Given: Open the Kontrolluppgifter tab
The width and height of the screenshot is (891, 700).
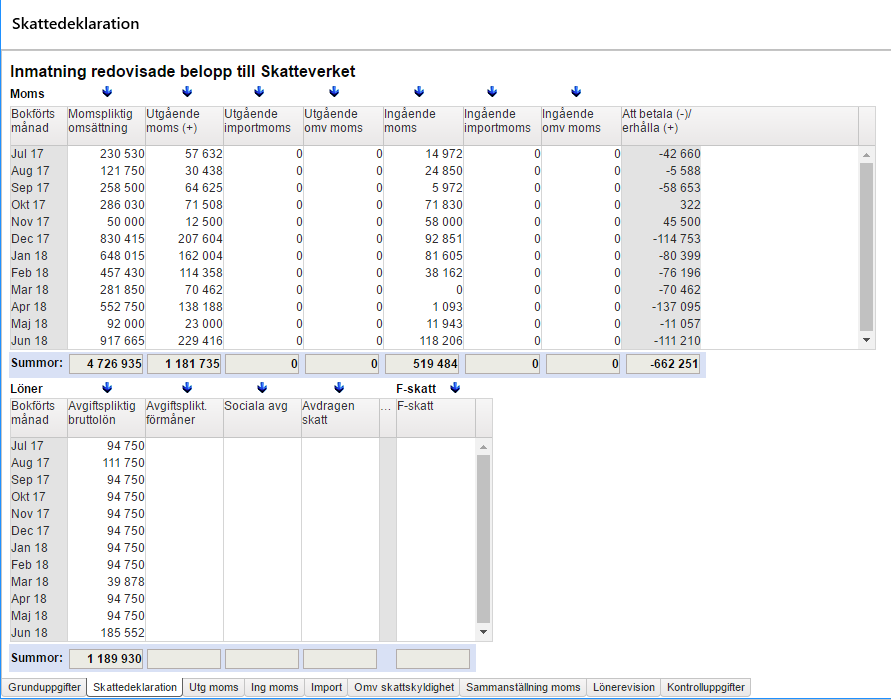Looking at the screenshot, I should [x=706, y=687].
